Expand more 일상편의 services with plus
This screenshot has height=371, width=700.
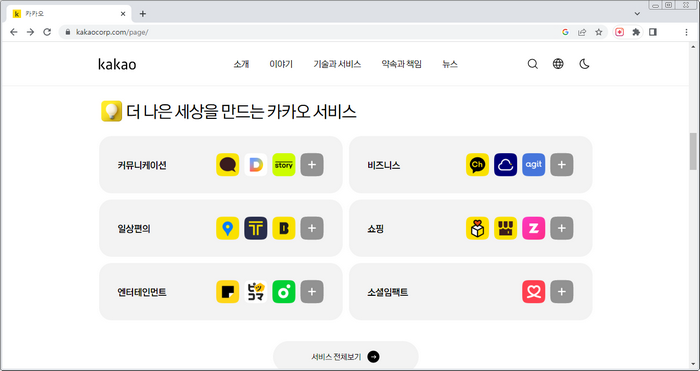[x=312, y=228]
